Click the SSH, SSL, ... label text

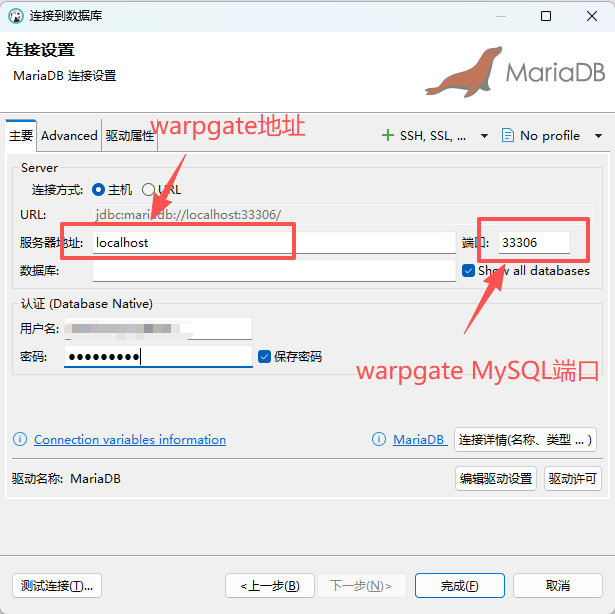433,136
